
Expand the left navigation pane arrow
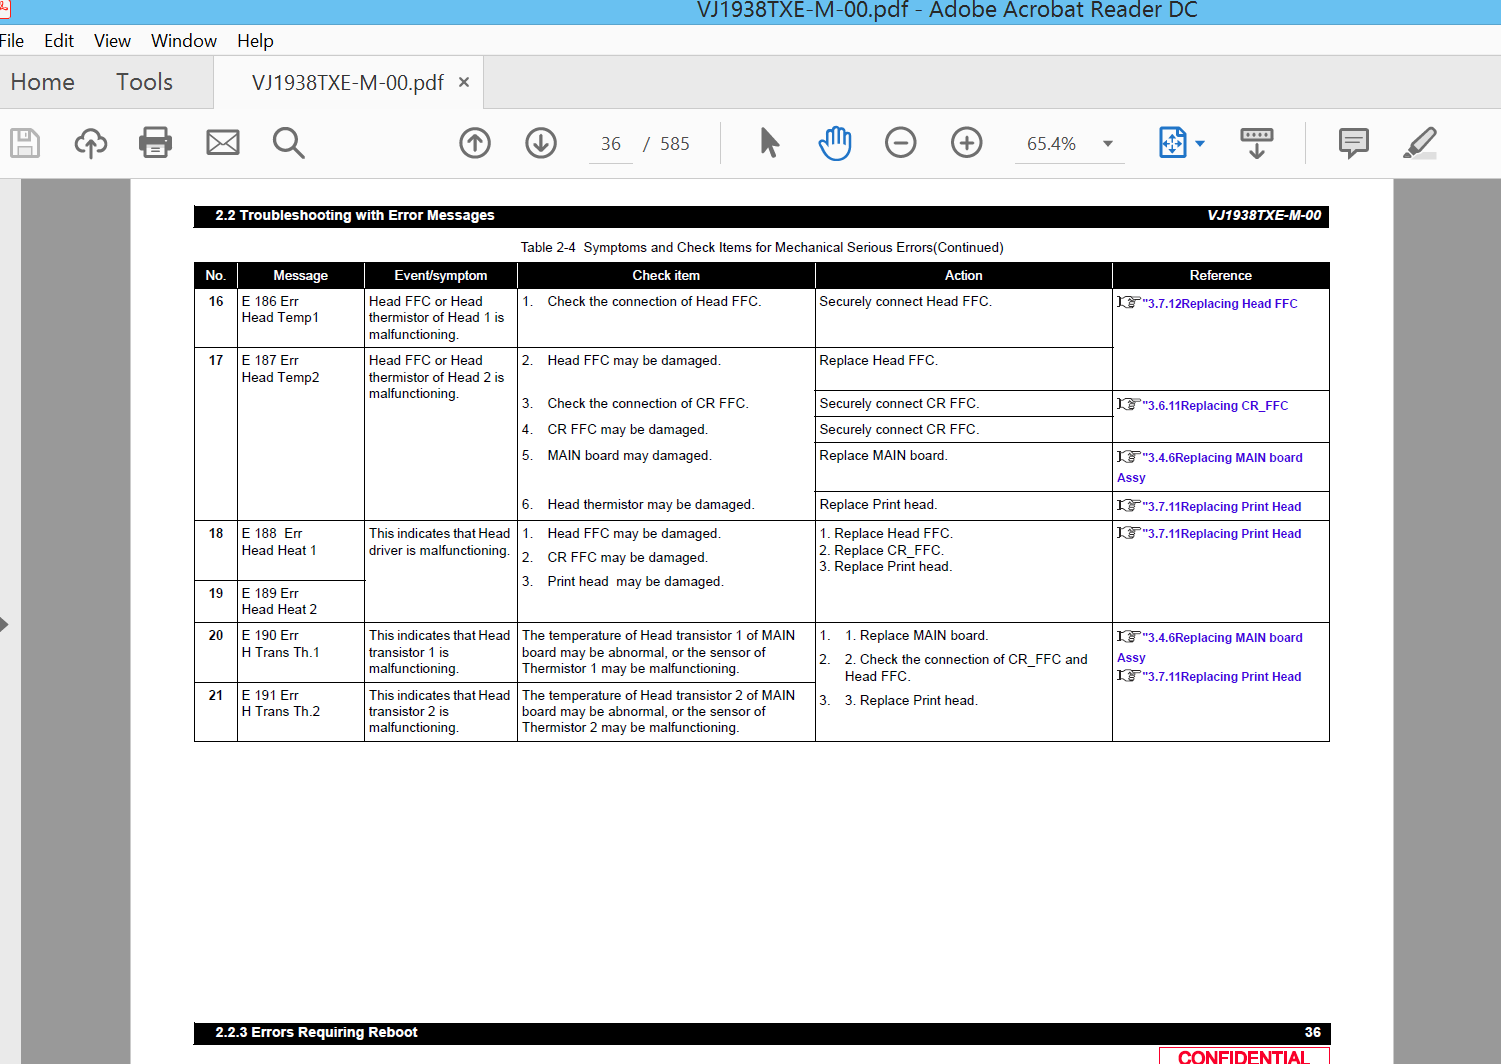pyautogui.click(x=4, y=624)
